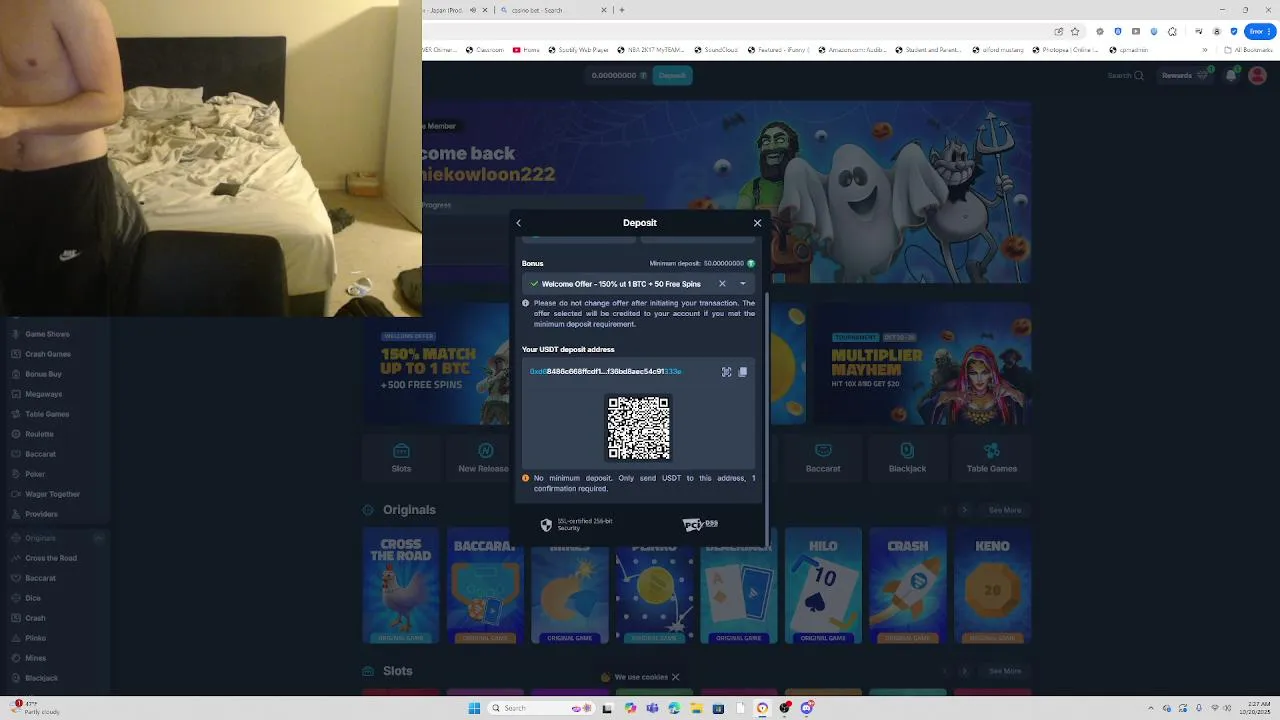The height and width of the screenshot is (720, 1280).
Task: Open Wager Together in sidebar
Action: [52, 494]
